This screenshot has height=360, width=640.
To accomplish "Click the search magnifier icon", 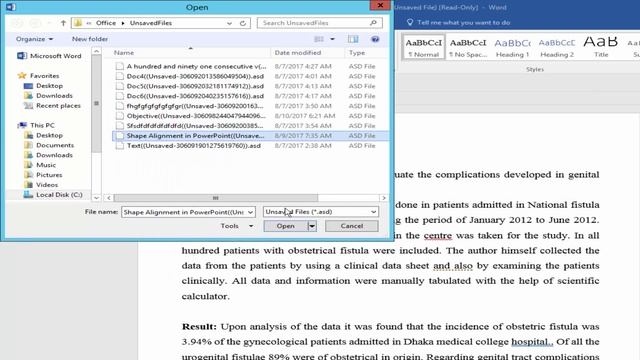I will (373, 23).
